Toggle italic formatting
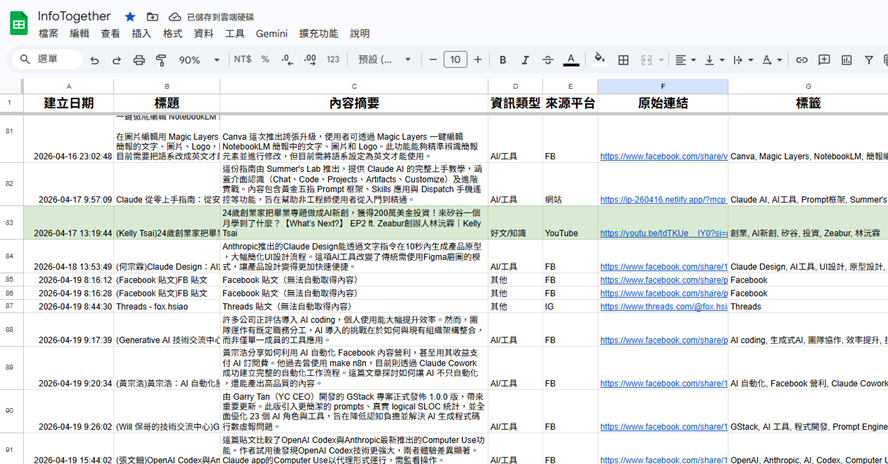888x464 pixels. (x=525, y=59)
